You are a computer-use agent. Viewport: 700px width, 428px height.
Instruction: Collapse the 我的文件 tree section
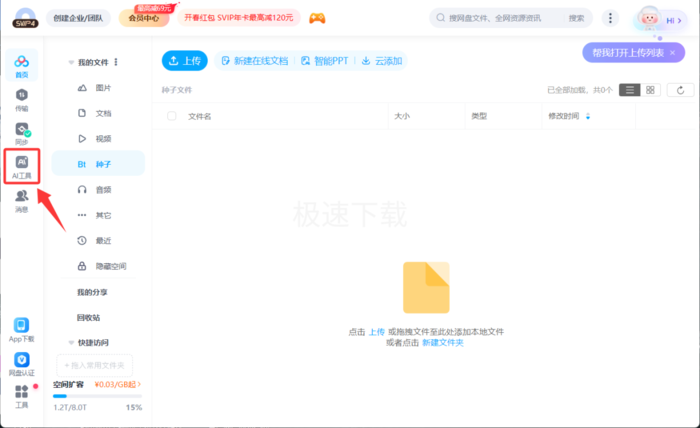pyautogui.click(x=71, y=62)
